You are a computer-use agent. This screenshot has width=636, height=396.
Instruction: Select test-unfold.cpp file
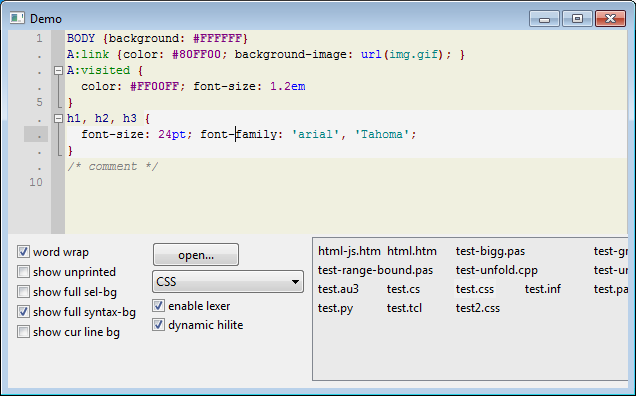click(496, 270)
